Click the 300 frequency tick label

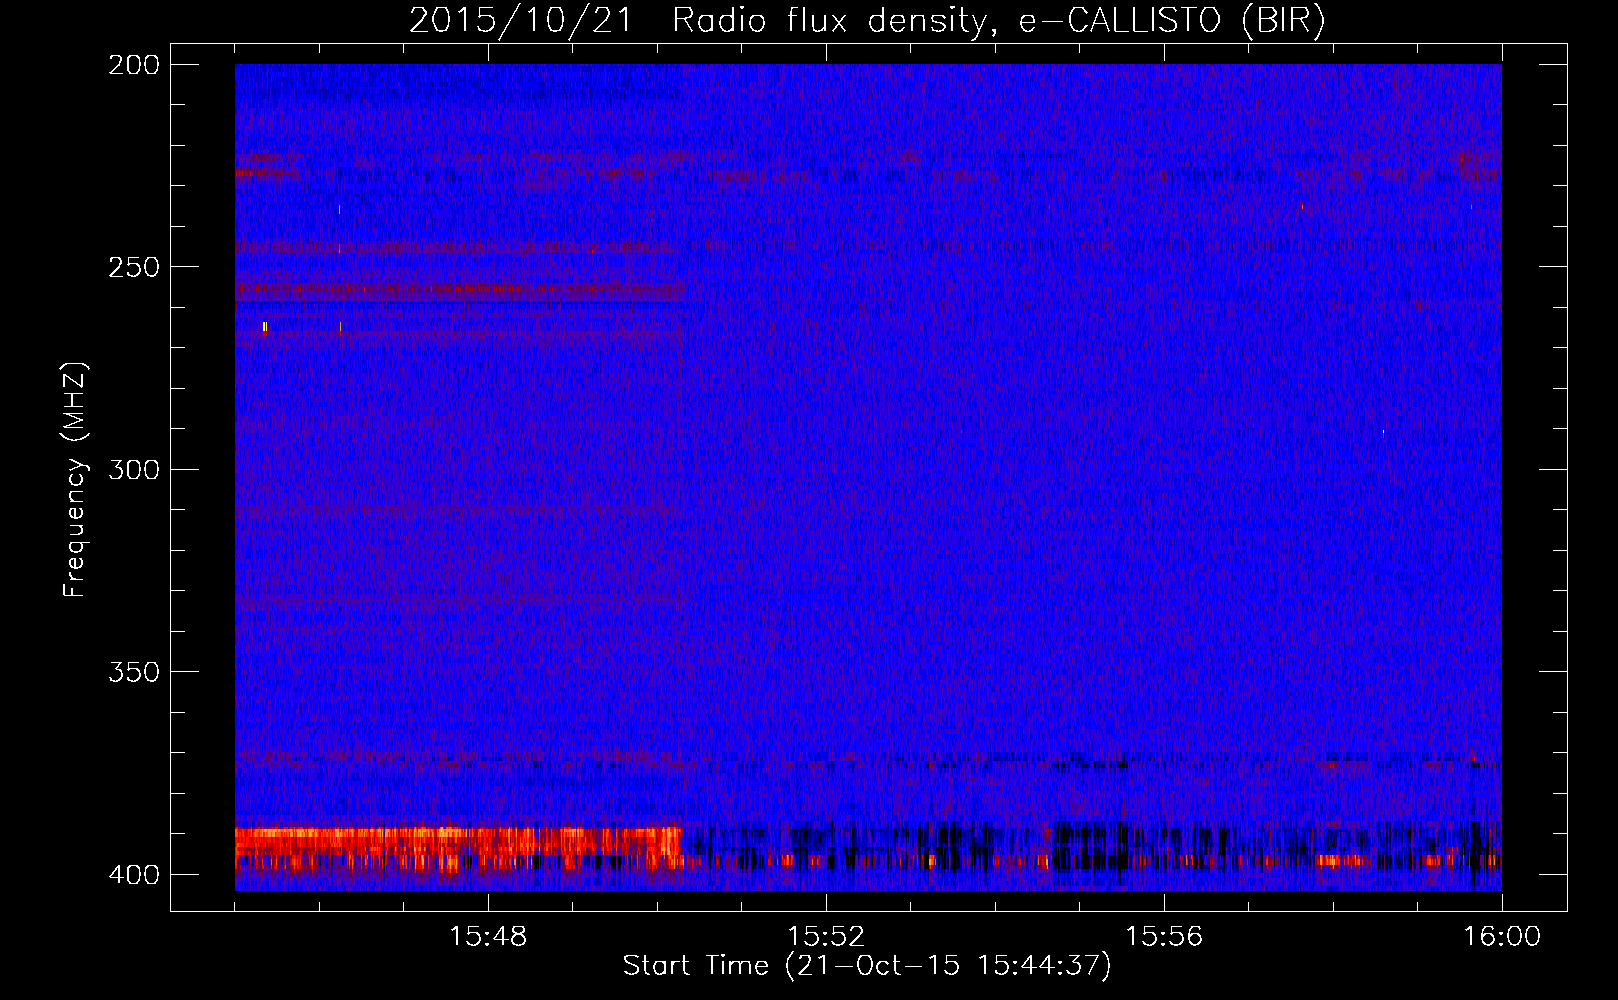click(x=134, y=470)
